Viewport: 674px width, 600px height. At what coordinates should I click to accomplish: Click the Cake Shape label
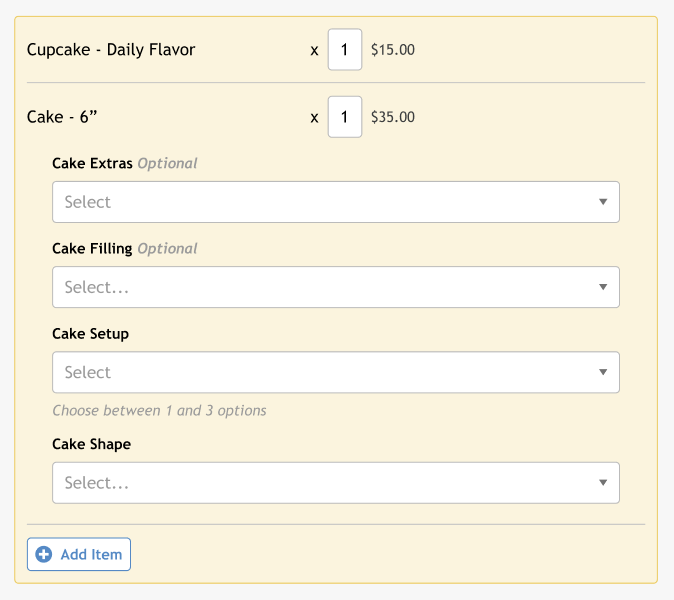tap(92, 444)
